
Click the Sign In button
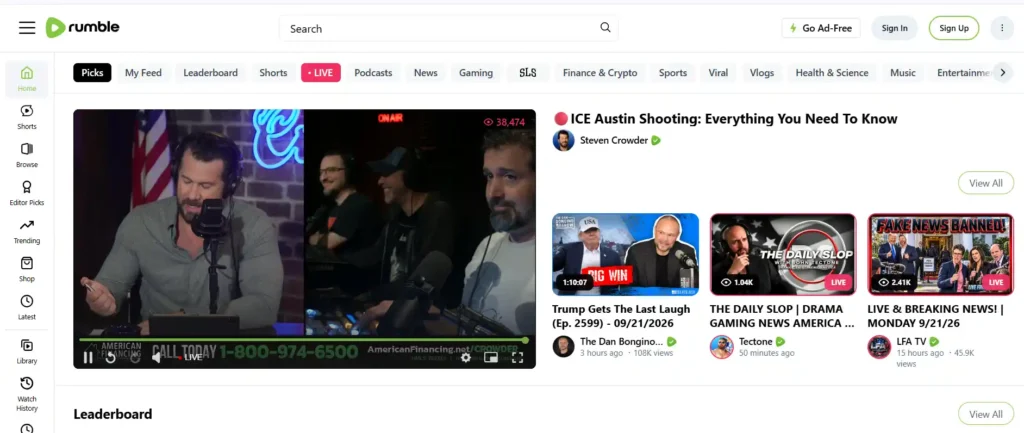[x=894, y=28]
